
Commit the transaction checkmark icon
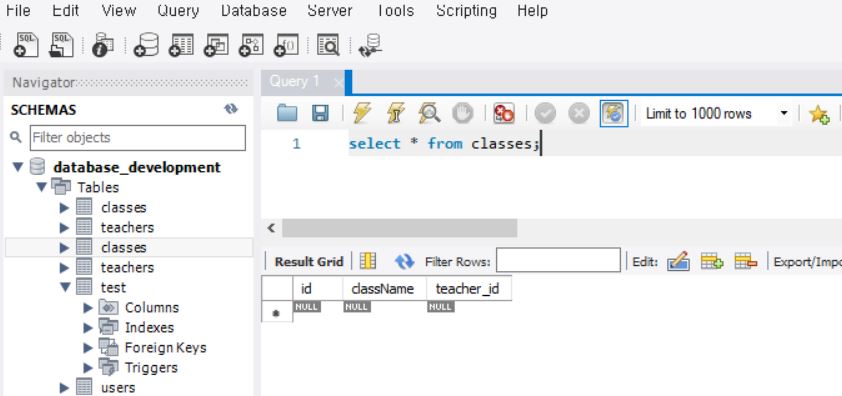(545, 113)
